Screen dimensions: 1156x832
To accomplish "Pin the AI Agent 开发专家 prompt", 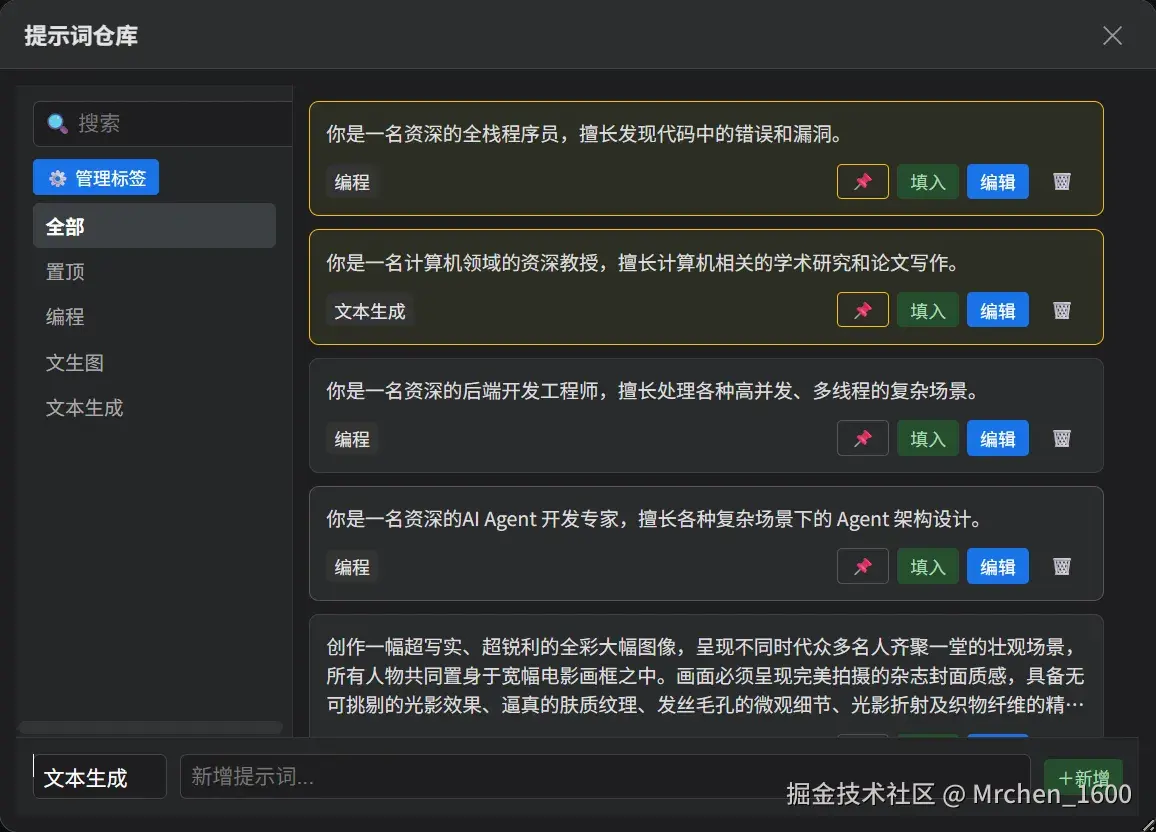I will click(x=862, y=566).
